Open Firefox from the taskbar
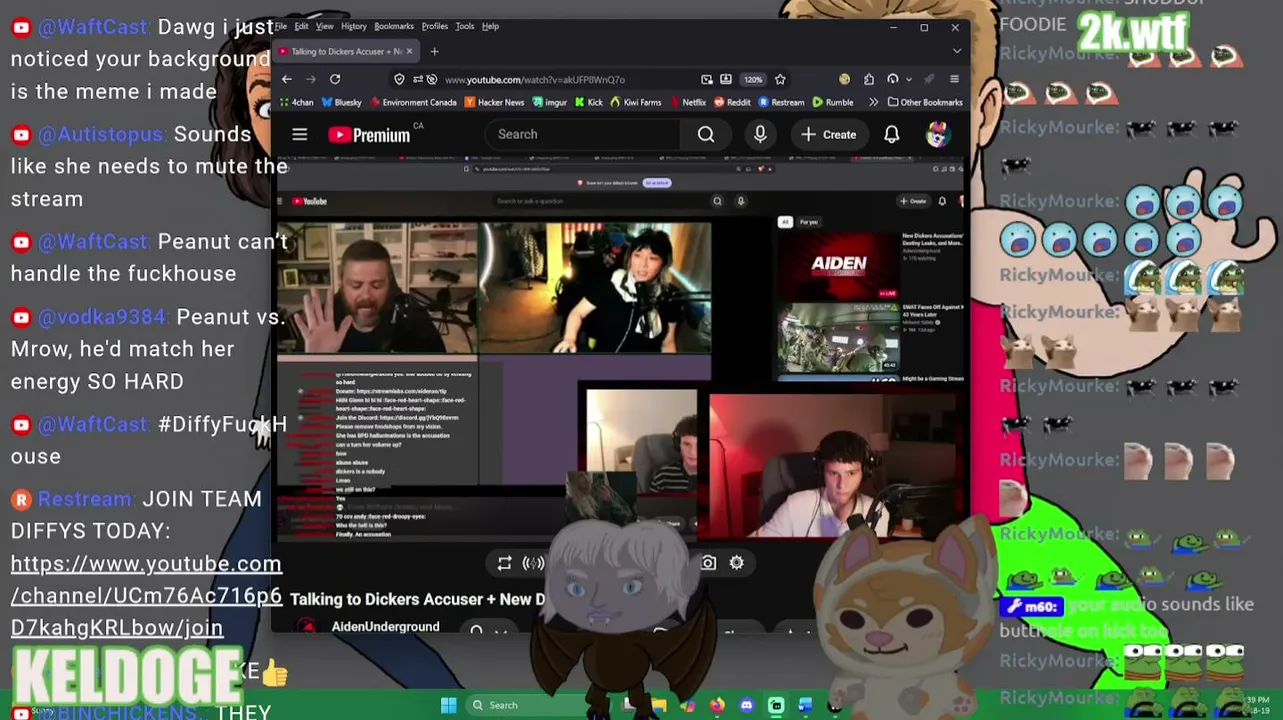The image size is (1283, 720). tap(717, 705)
